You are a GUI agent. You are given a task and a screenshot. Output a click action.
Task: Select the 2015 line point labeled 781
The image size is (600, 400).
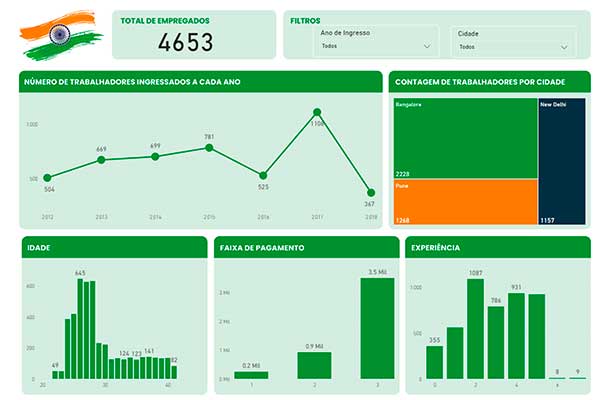click(209, 148)
